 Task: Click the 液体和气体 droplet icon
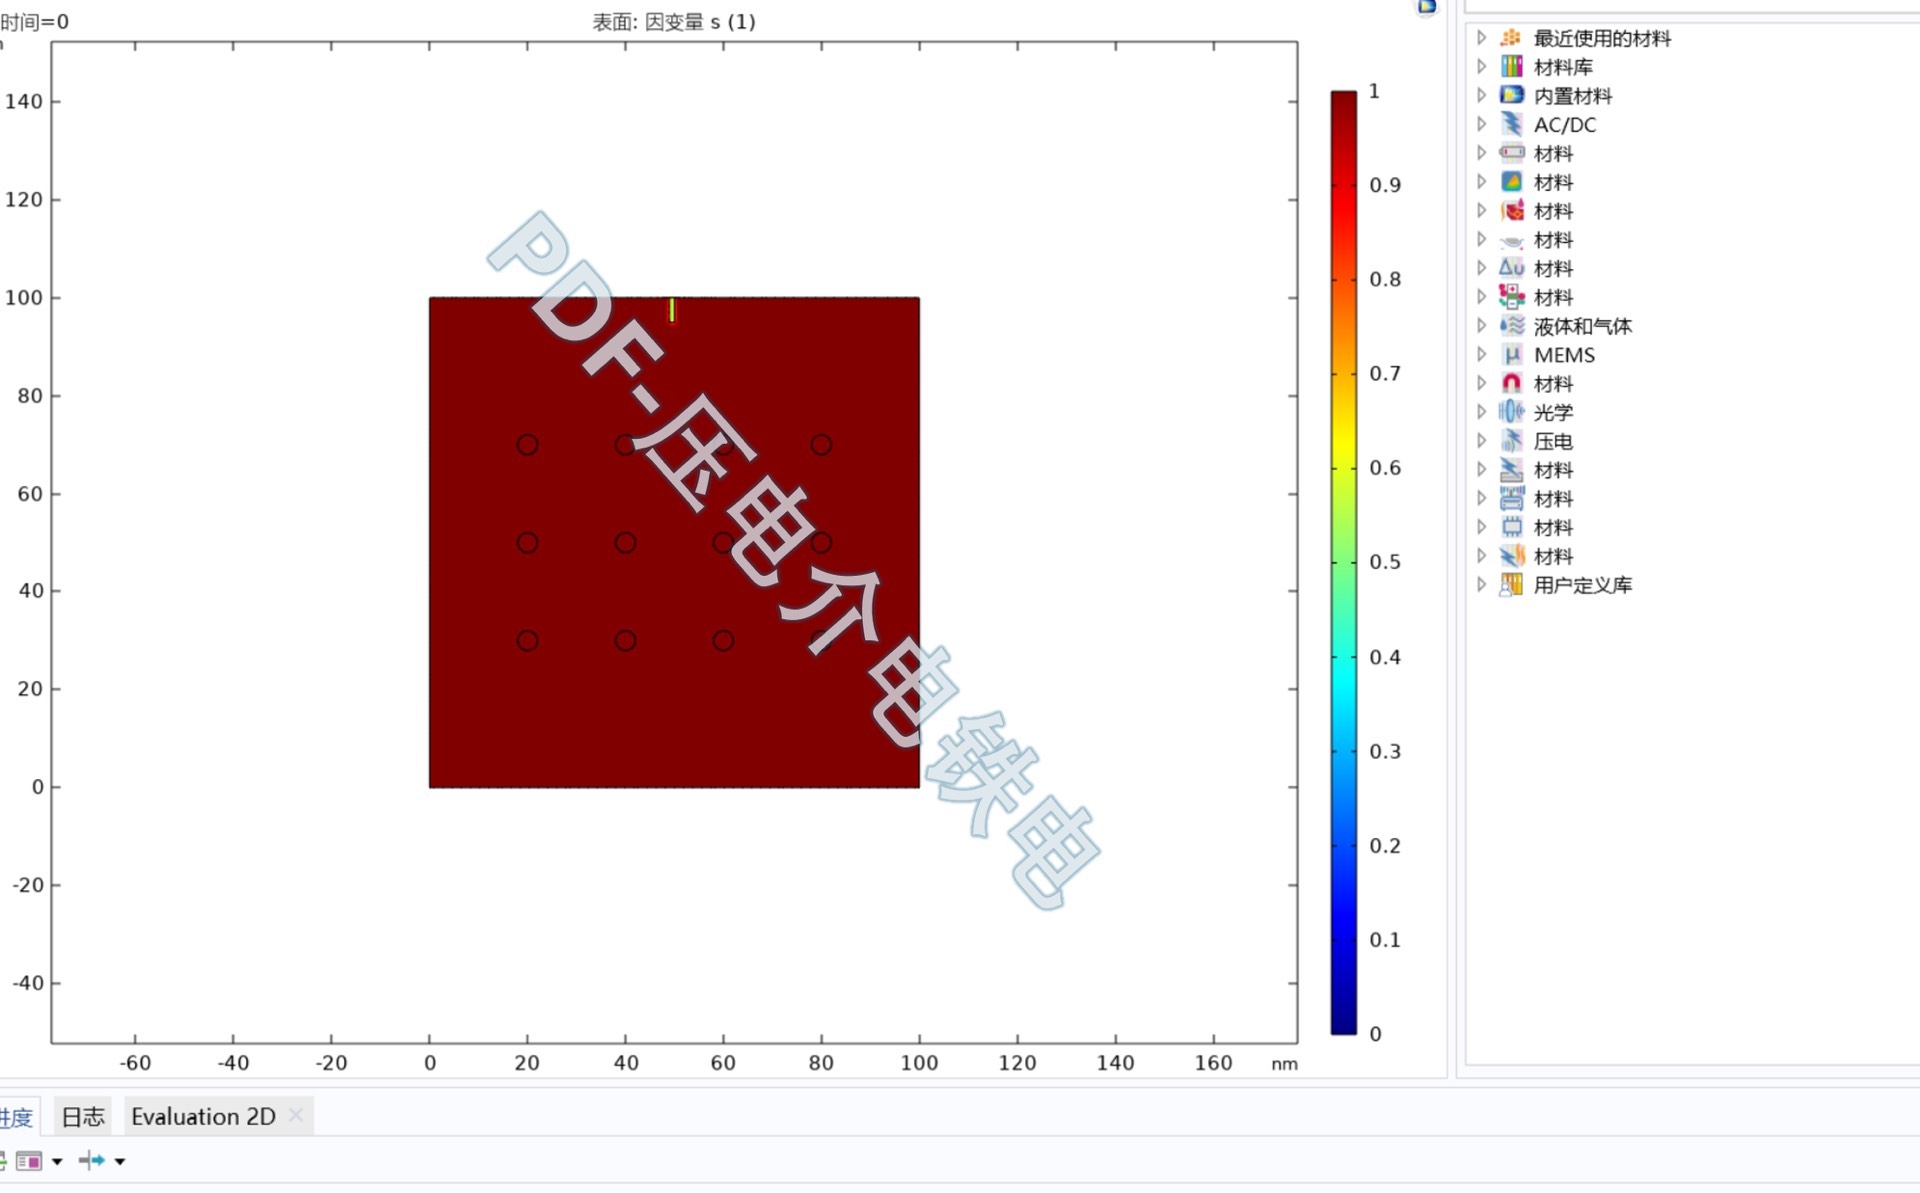click(x=1511, y=326)
